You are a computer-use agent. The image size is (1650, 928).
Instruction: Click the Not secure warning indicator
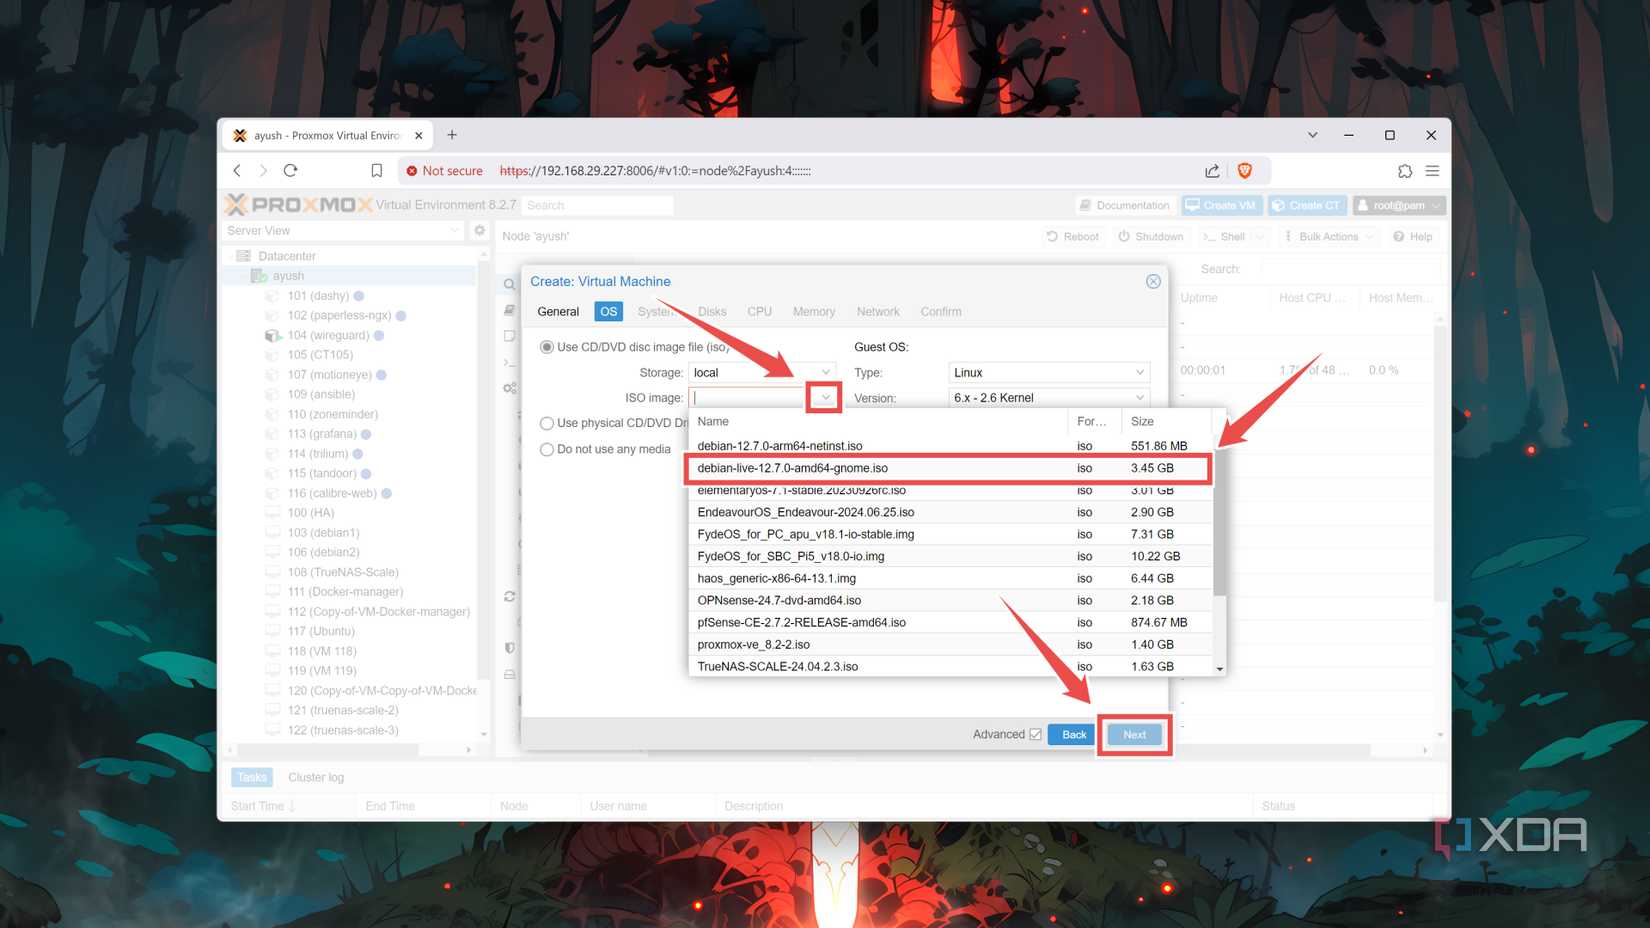click(x=444, y=171)
